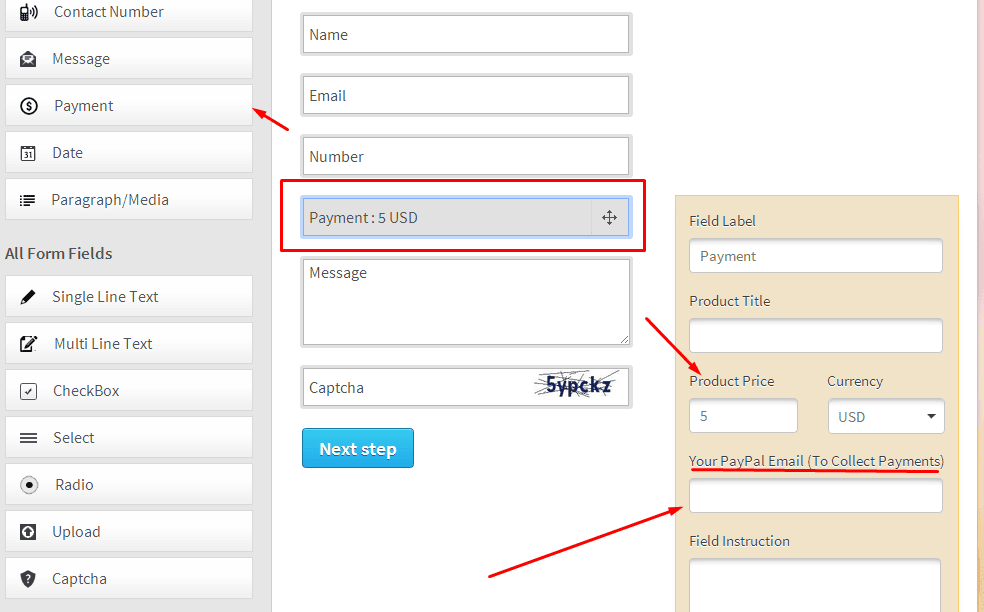Click the Multi Line Text edit icon
Image resolution: width=984 pixels, height=612 pixels.
28,343
